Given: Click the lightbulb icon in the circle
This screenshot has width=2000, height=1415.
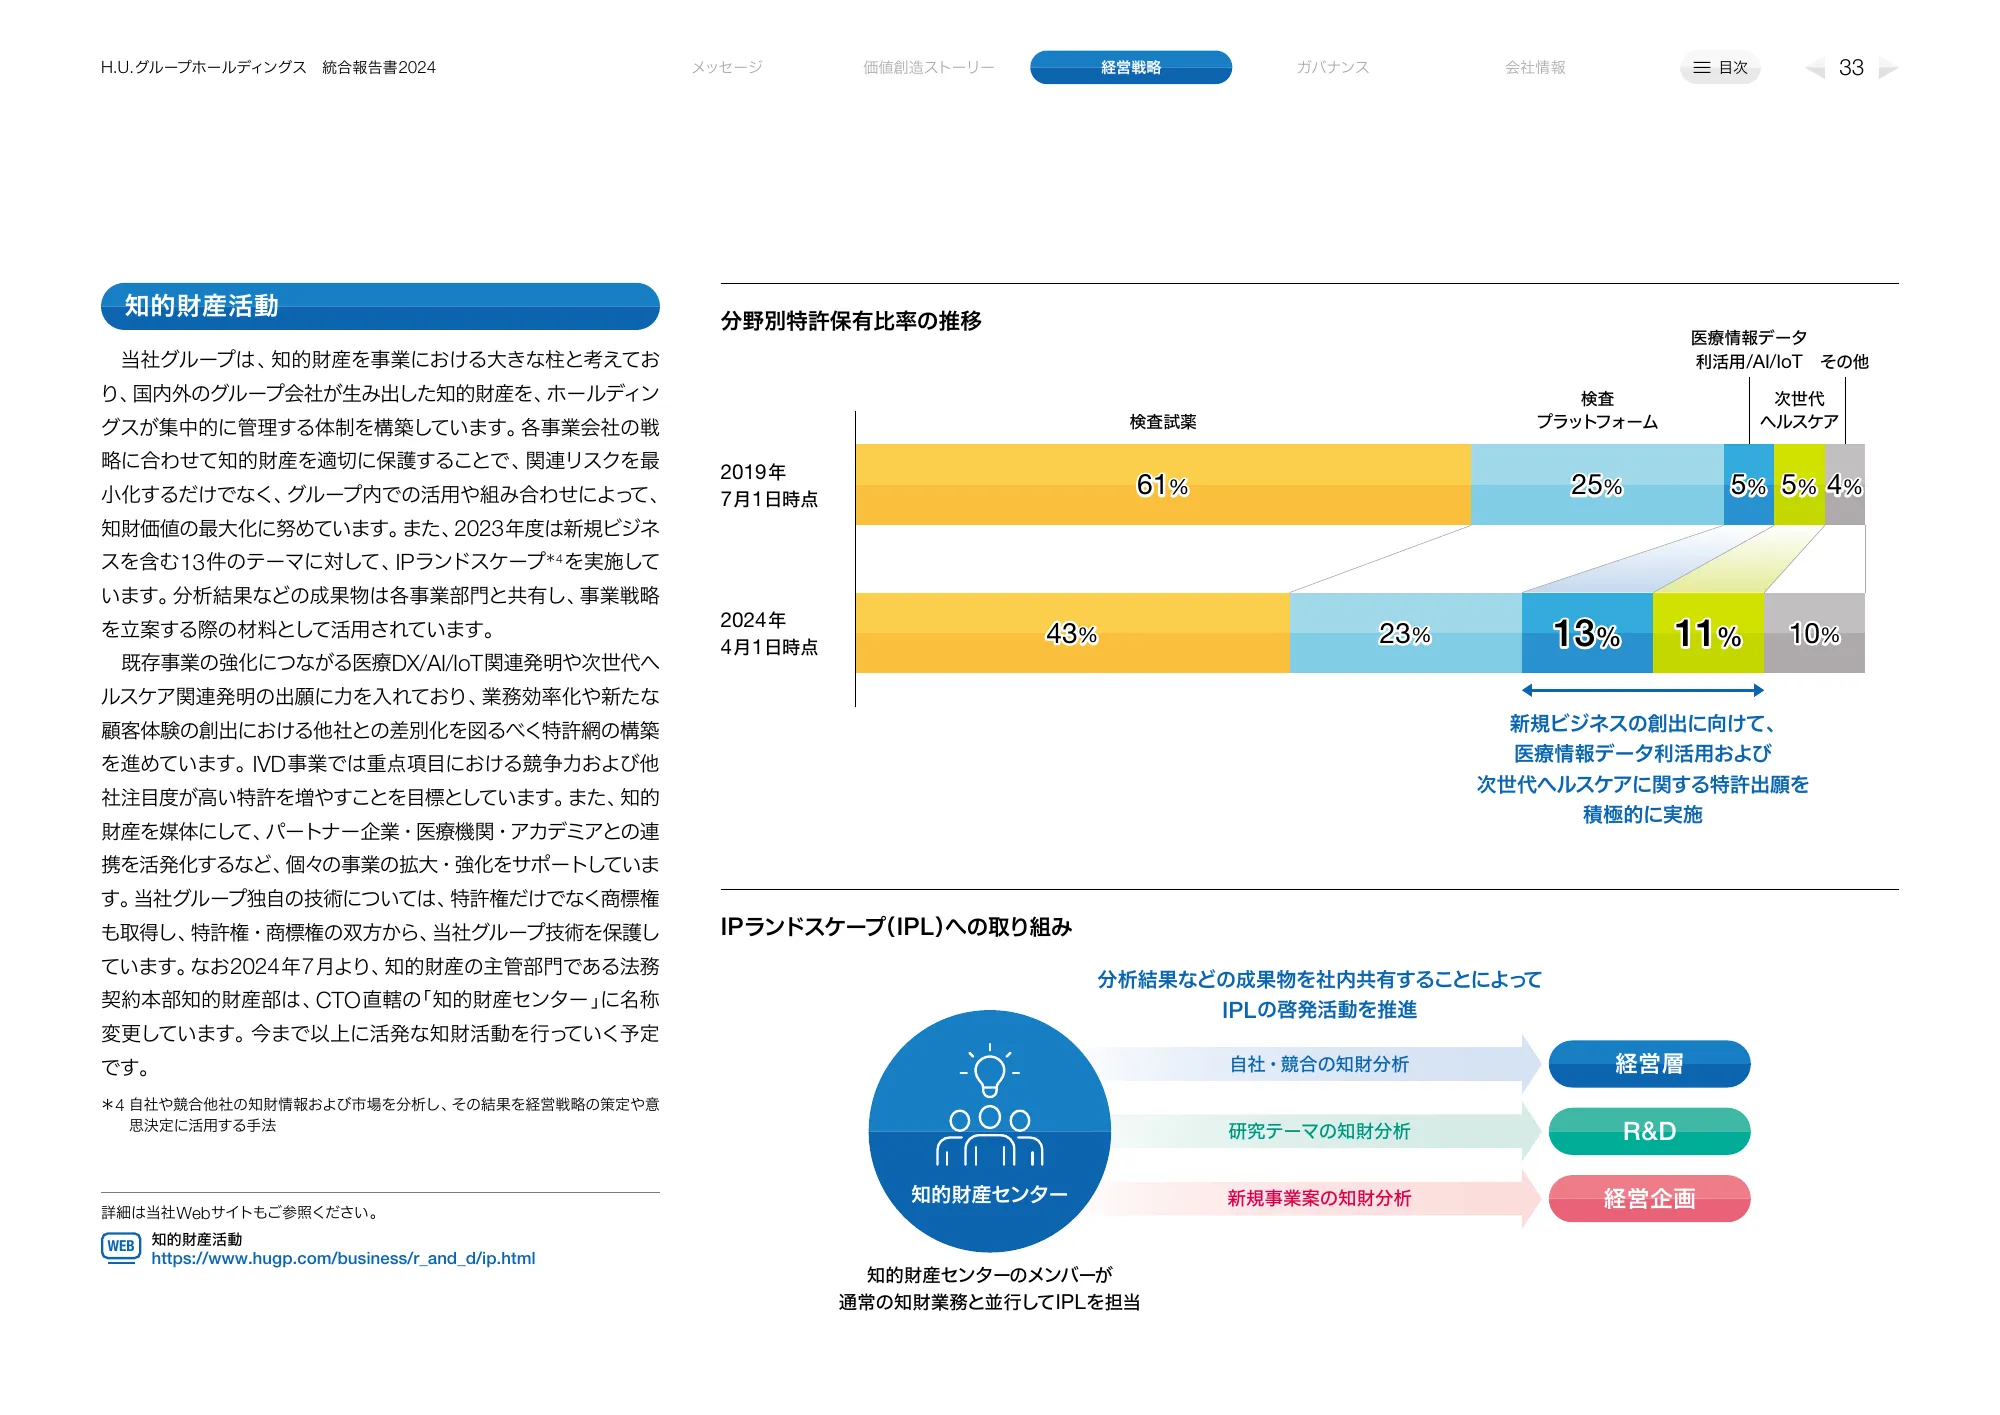Looking at the screenshot, I should click(x=989, y=1072).
